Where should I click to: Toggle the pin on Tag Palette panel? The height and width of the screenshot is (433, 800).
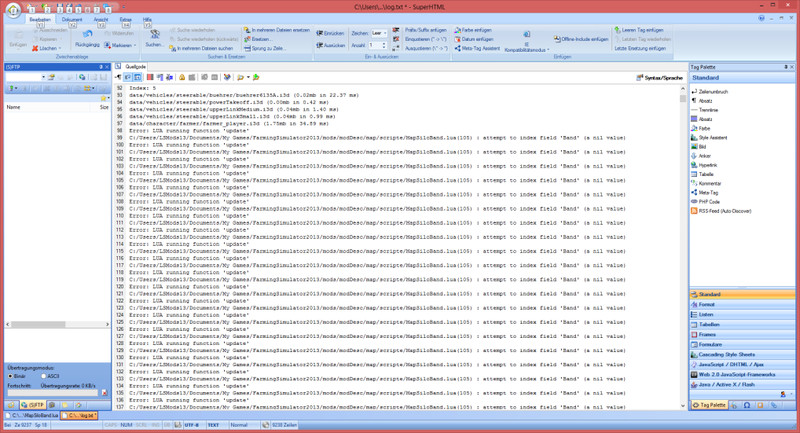click(x=786, y=67)
